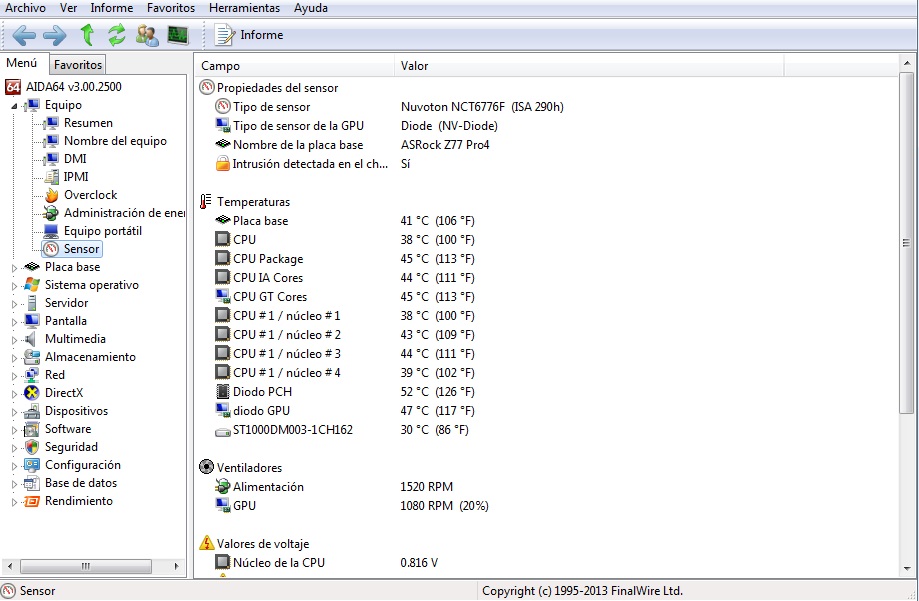Open the IPMI tree item
The image size is (919, 601).
pos(76,177)
